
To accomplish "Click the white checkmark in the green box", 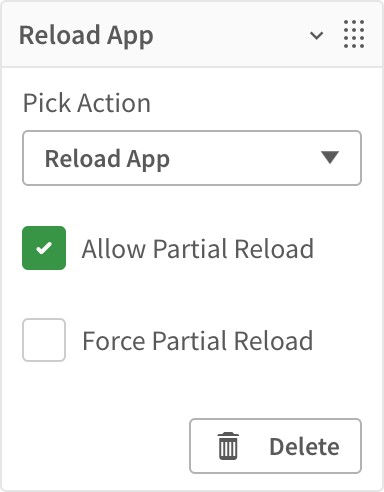I will point(44,248).
